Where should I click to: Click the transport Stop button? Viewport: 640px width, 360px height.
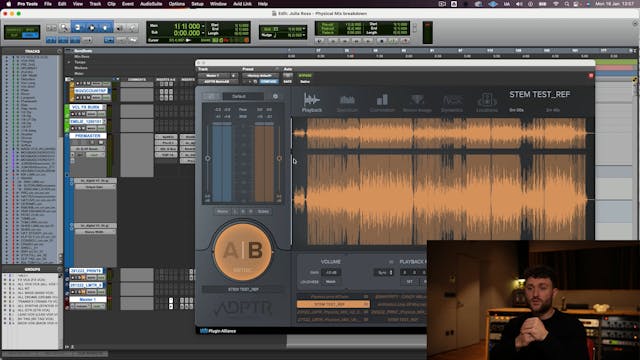pyautogui.click(x=382, y=41)
